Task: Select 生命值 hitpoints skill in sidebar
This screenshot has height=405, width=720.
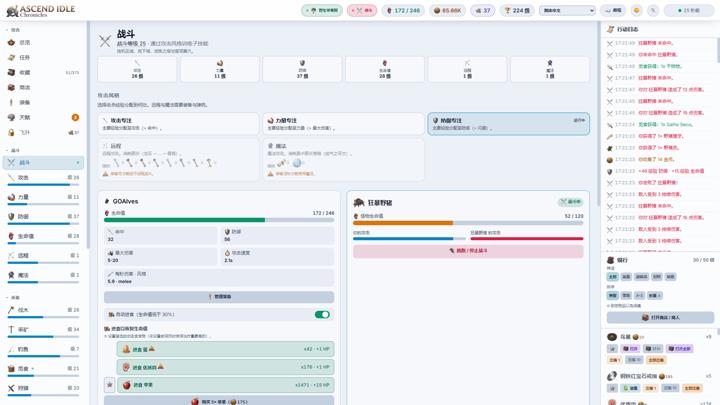Action: (43, 236)
